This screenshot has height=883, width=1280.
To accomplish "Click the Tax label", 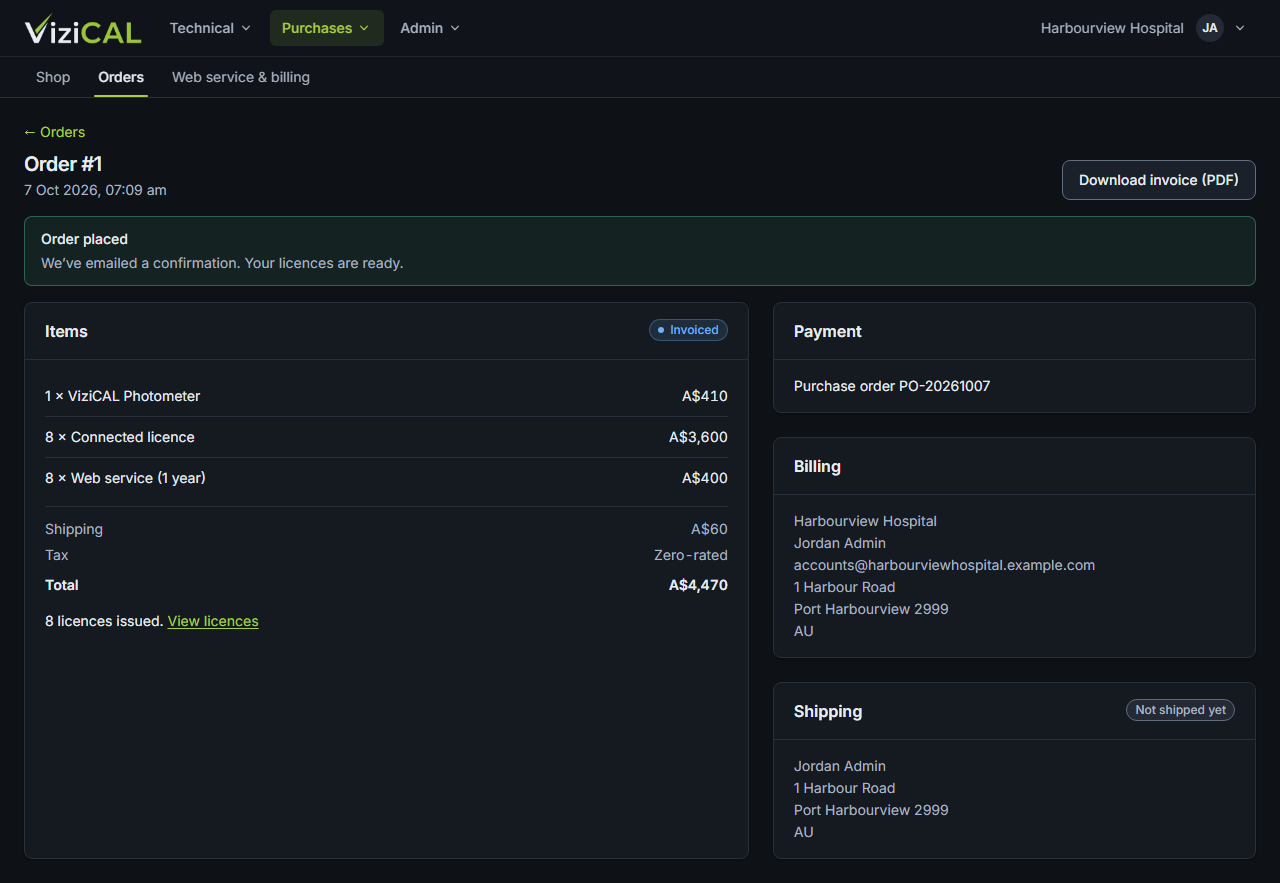I will (57, 555).
